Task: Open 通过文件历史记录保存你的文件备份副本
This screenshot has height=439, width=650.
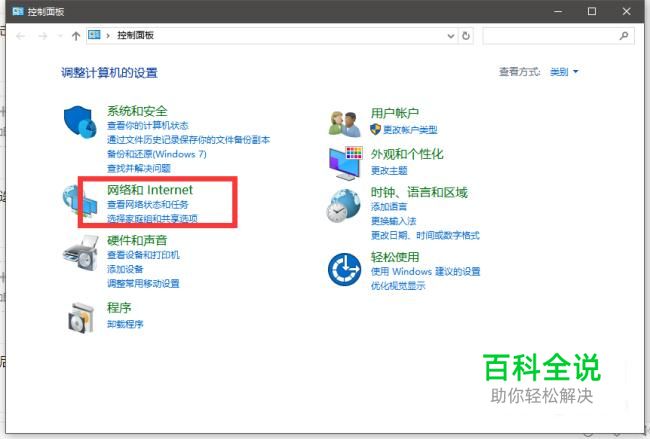Action: click(188, 140)
